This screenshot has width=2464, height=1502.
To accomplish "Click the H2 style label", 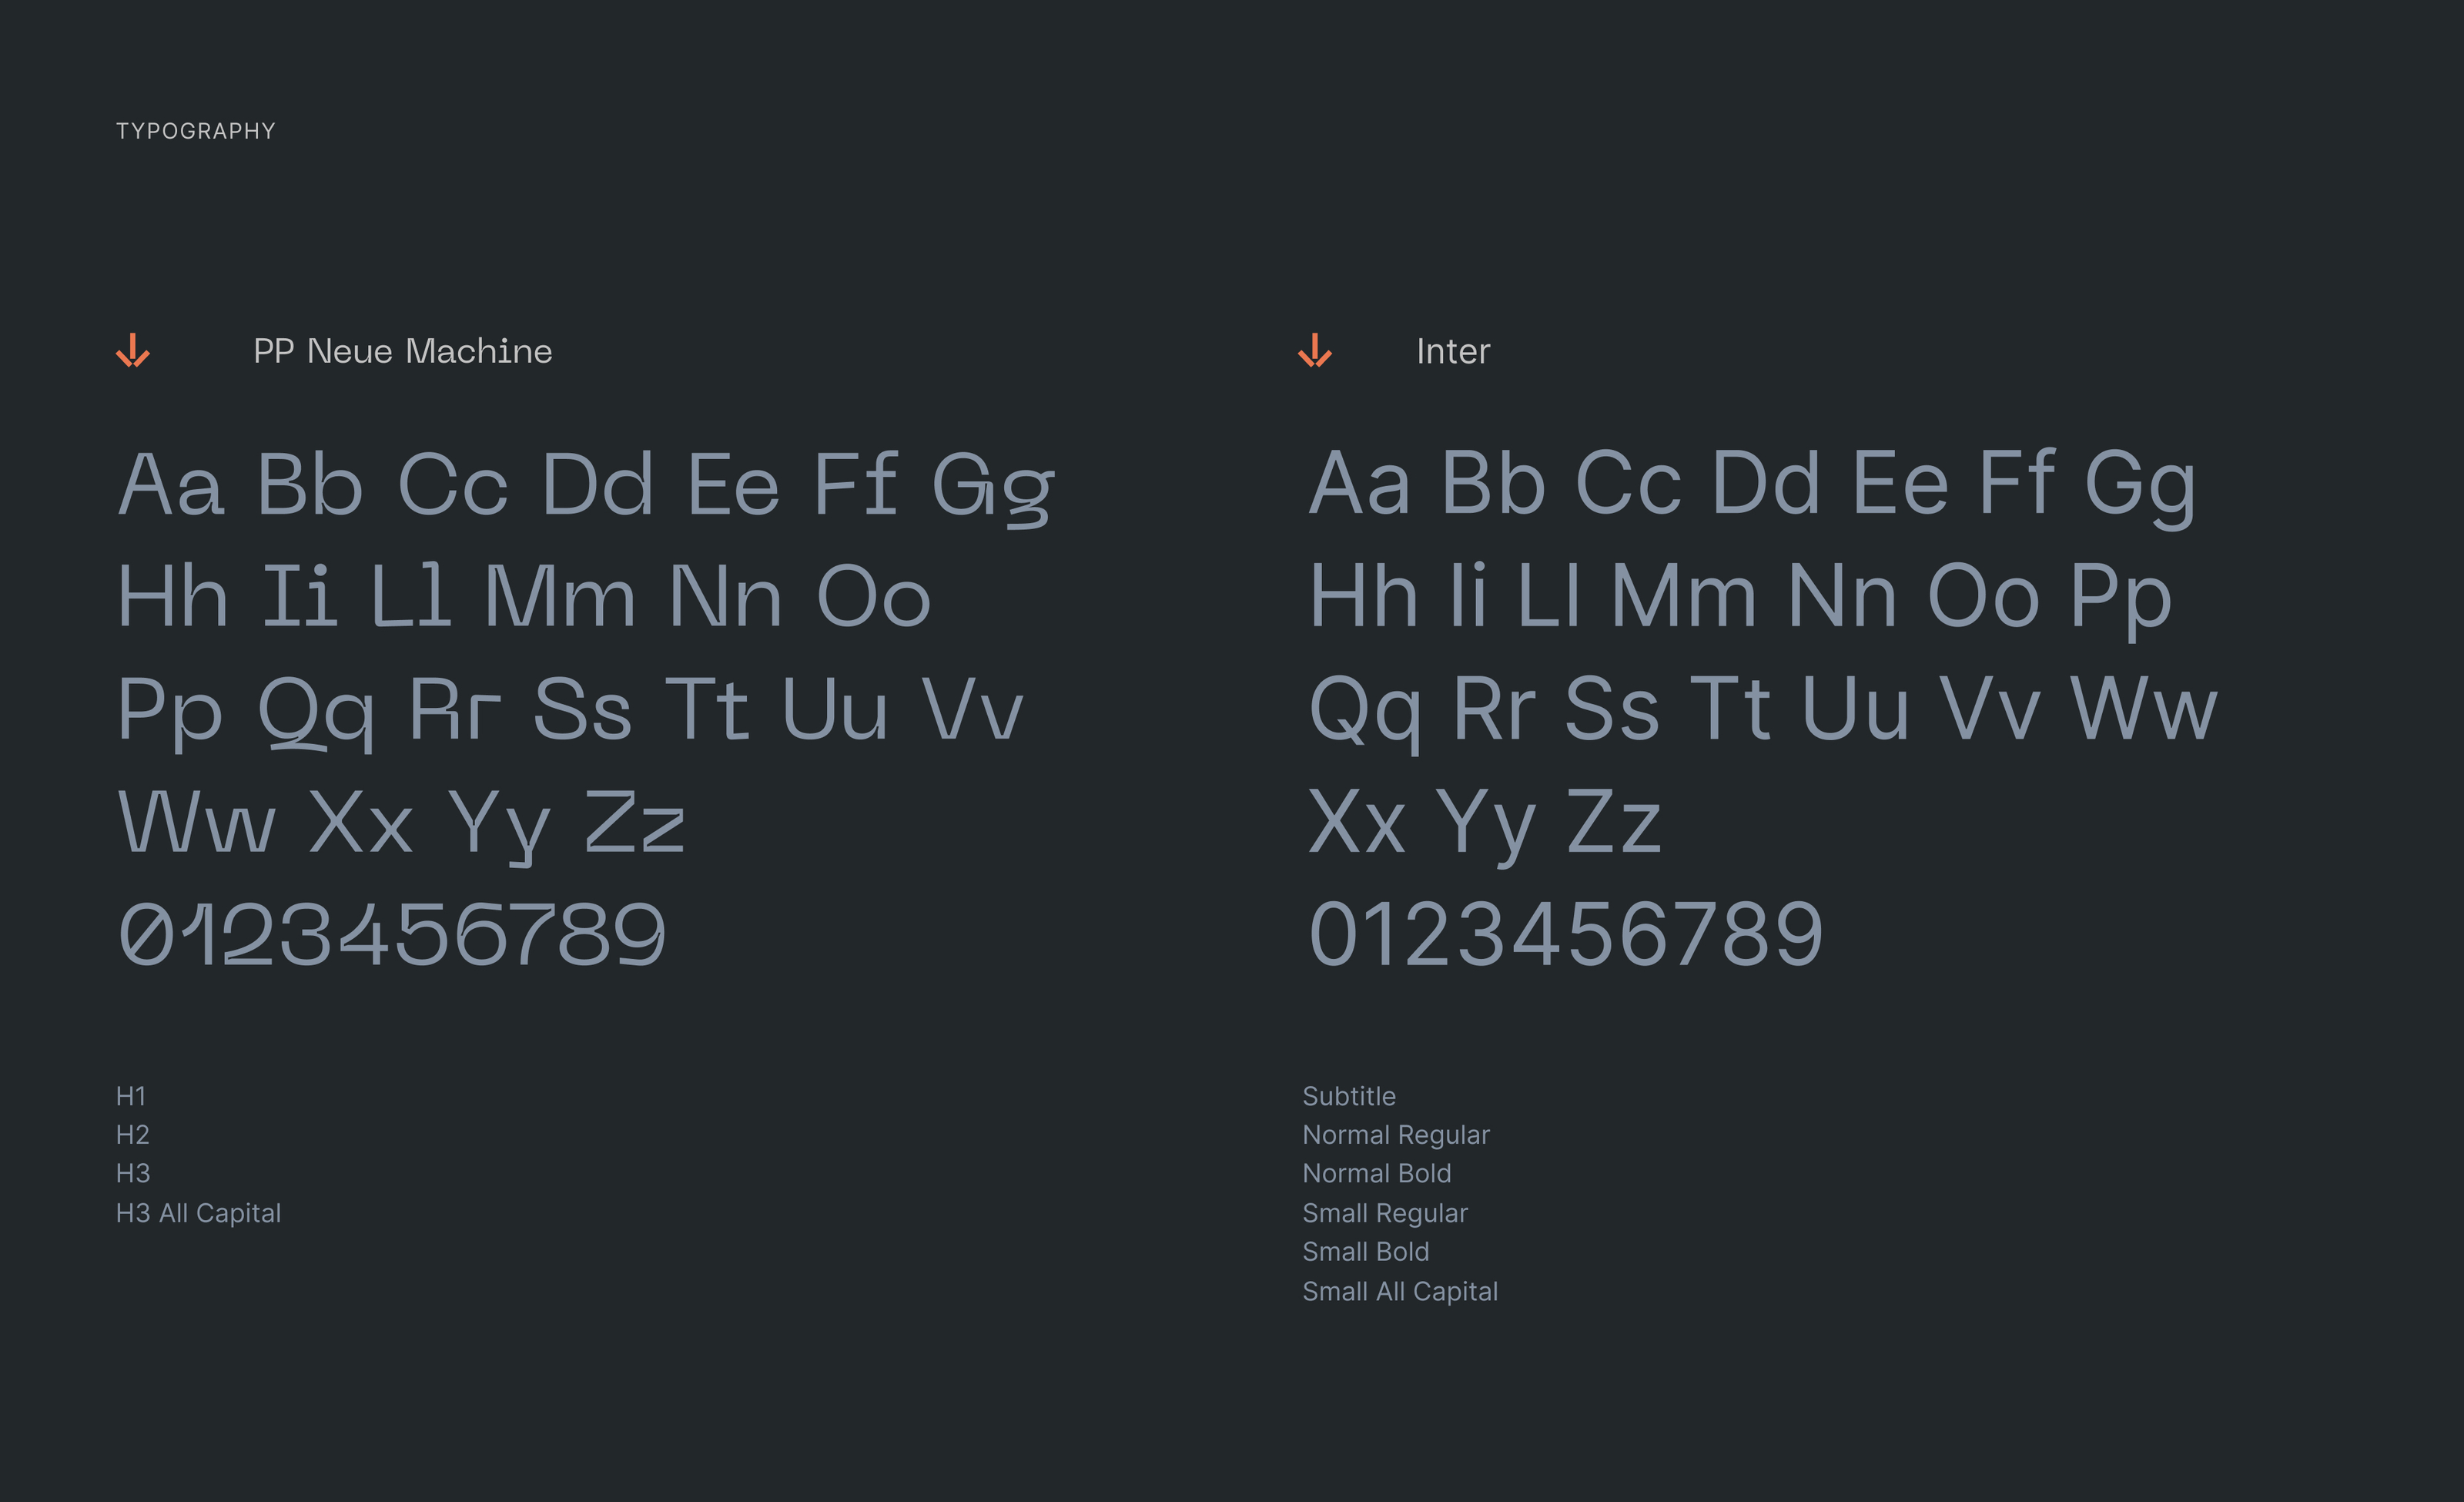I will pyautogui.click(x=133, y=1135).
